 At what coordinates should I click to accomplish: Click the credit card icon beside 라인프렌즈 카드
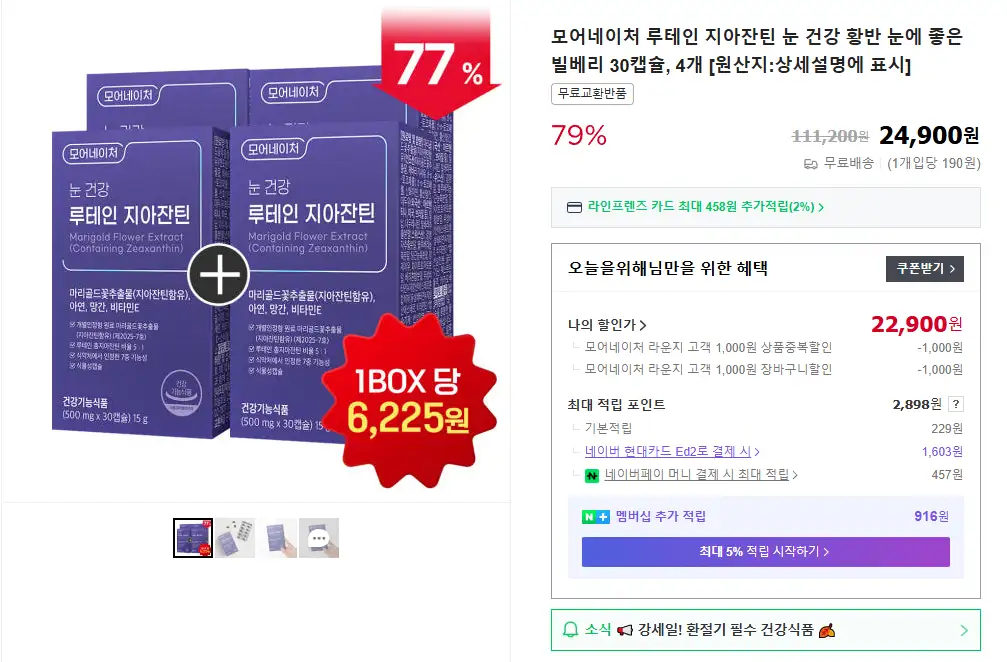[574, 207]
